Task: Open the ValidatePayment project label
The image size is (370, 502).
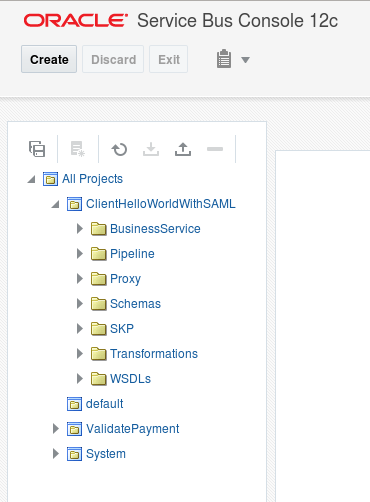Action: [x=133, y=429]
